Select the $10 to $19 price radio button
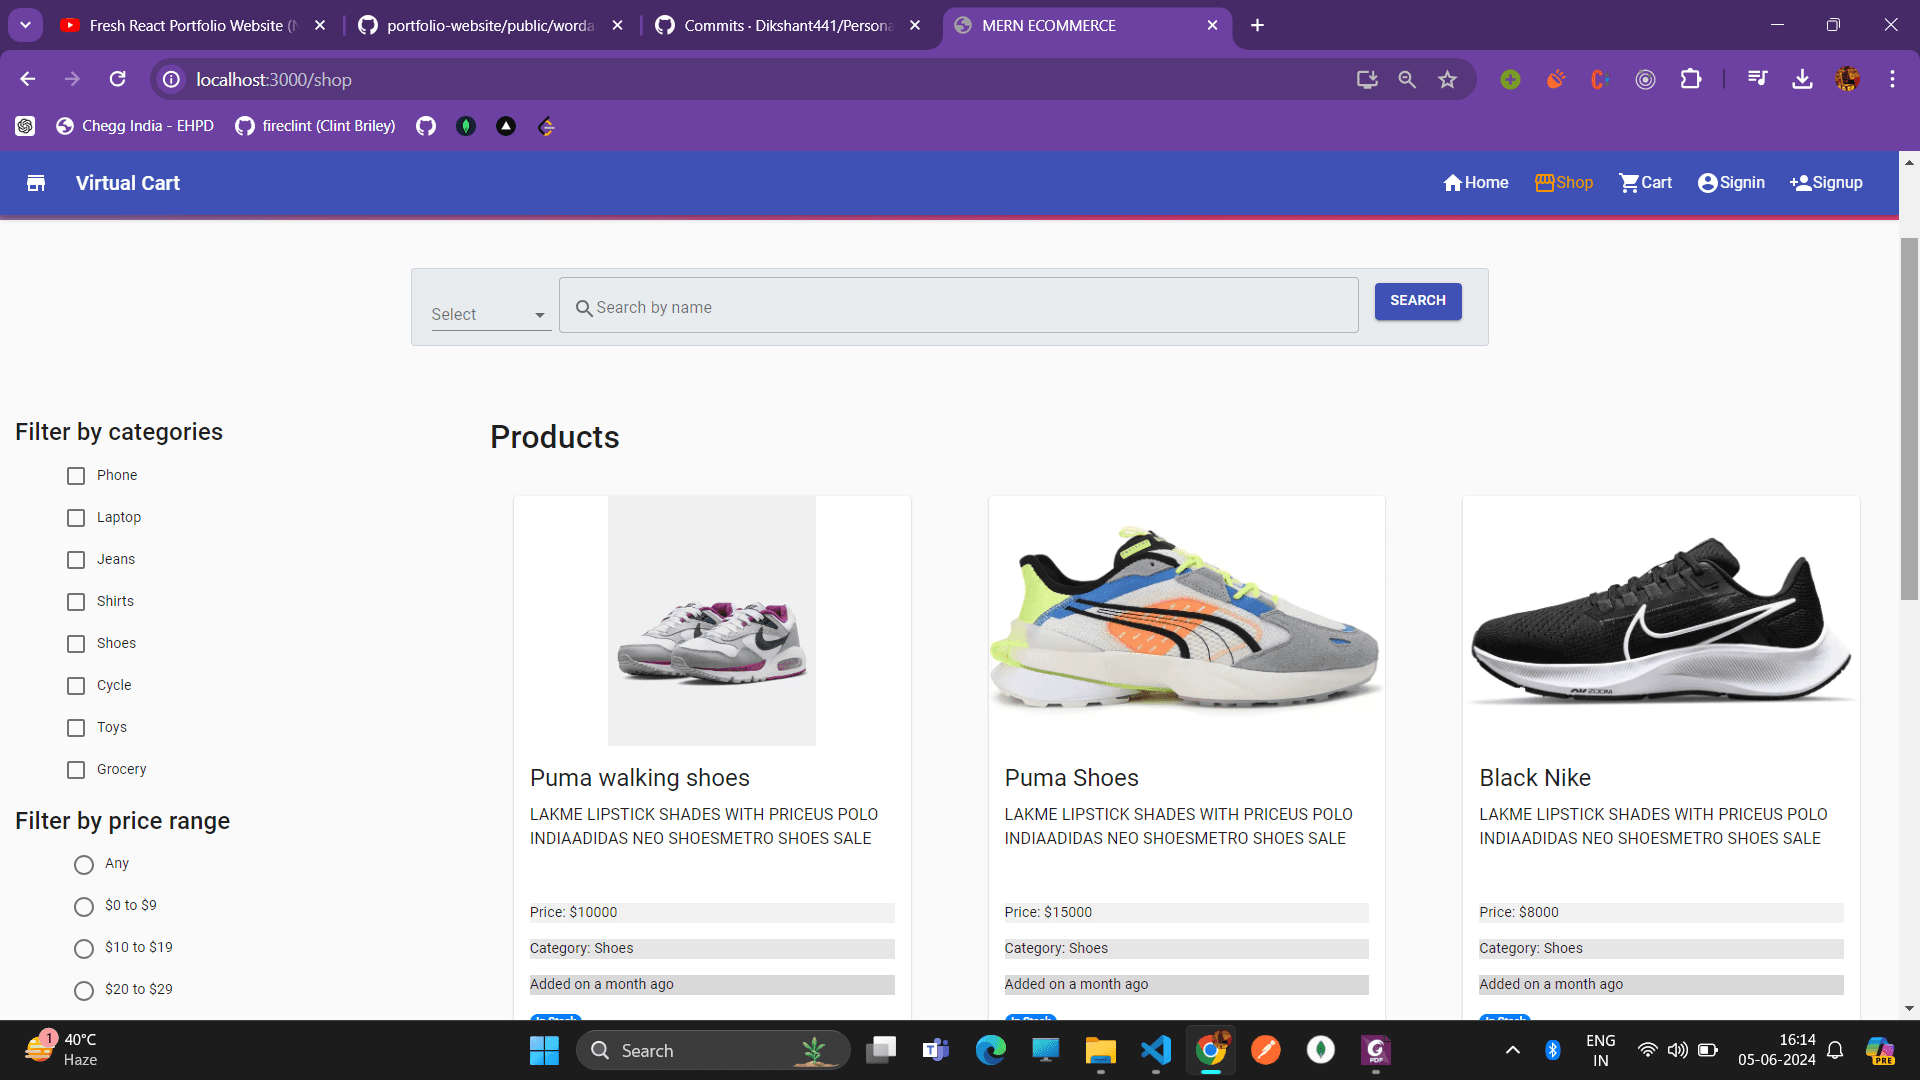Viewport: 1920px width, 1080px height. coord(83,948)
